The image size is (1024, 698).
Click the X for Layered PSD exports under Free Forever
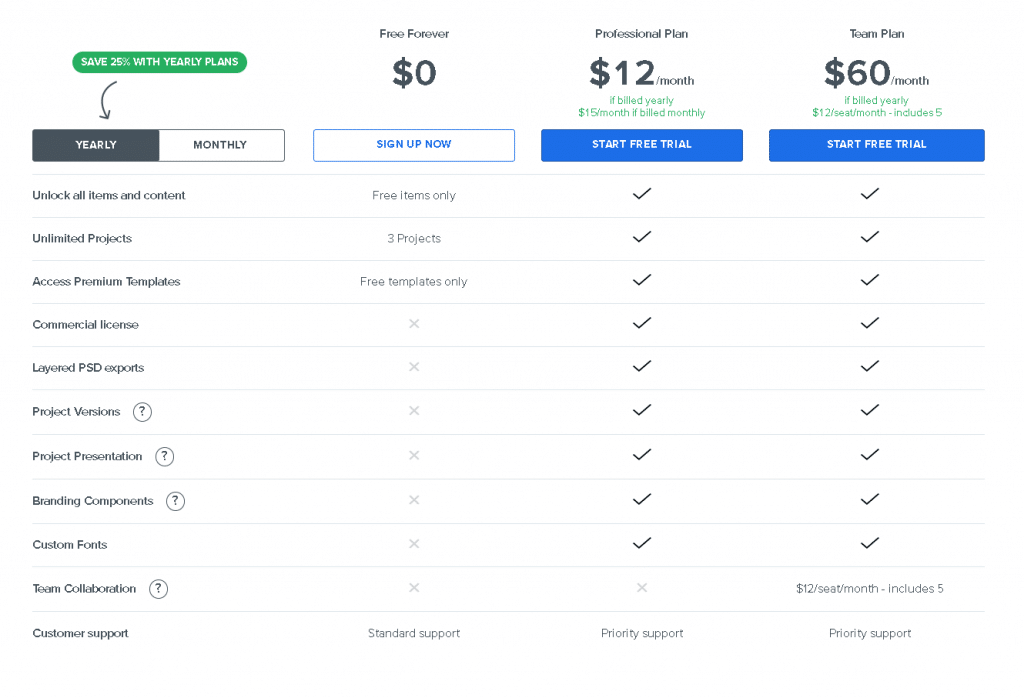(x=414, y=367)
